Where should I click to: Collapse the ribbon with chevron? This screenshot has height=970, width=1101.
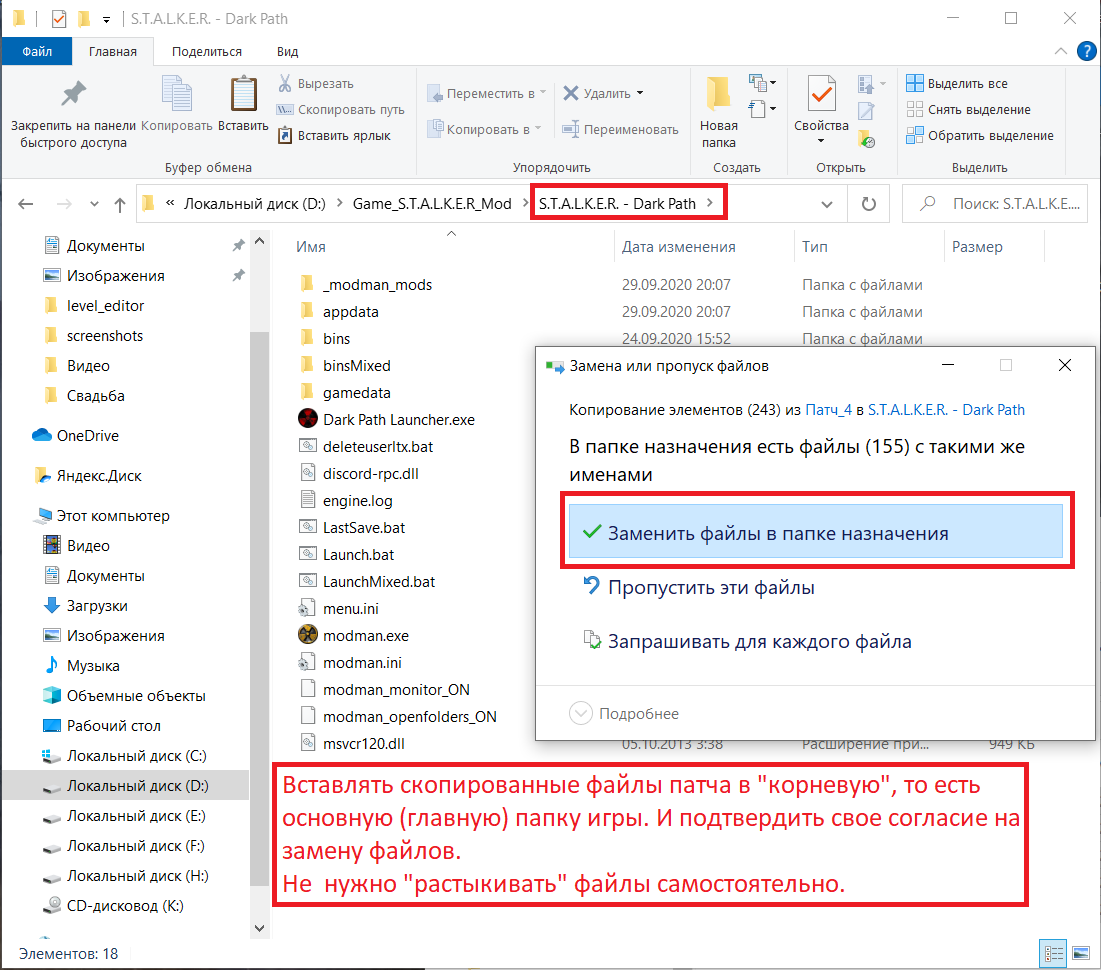1061,51
